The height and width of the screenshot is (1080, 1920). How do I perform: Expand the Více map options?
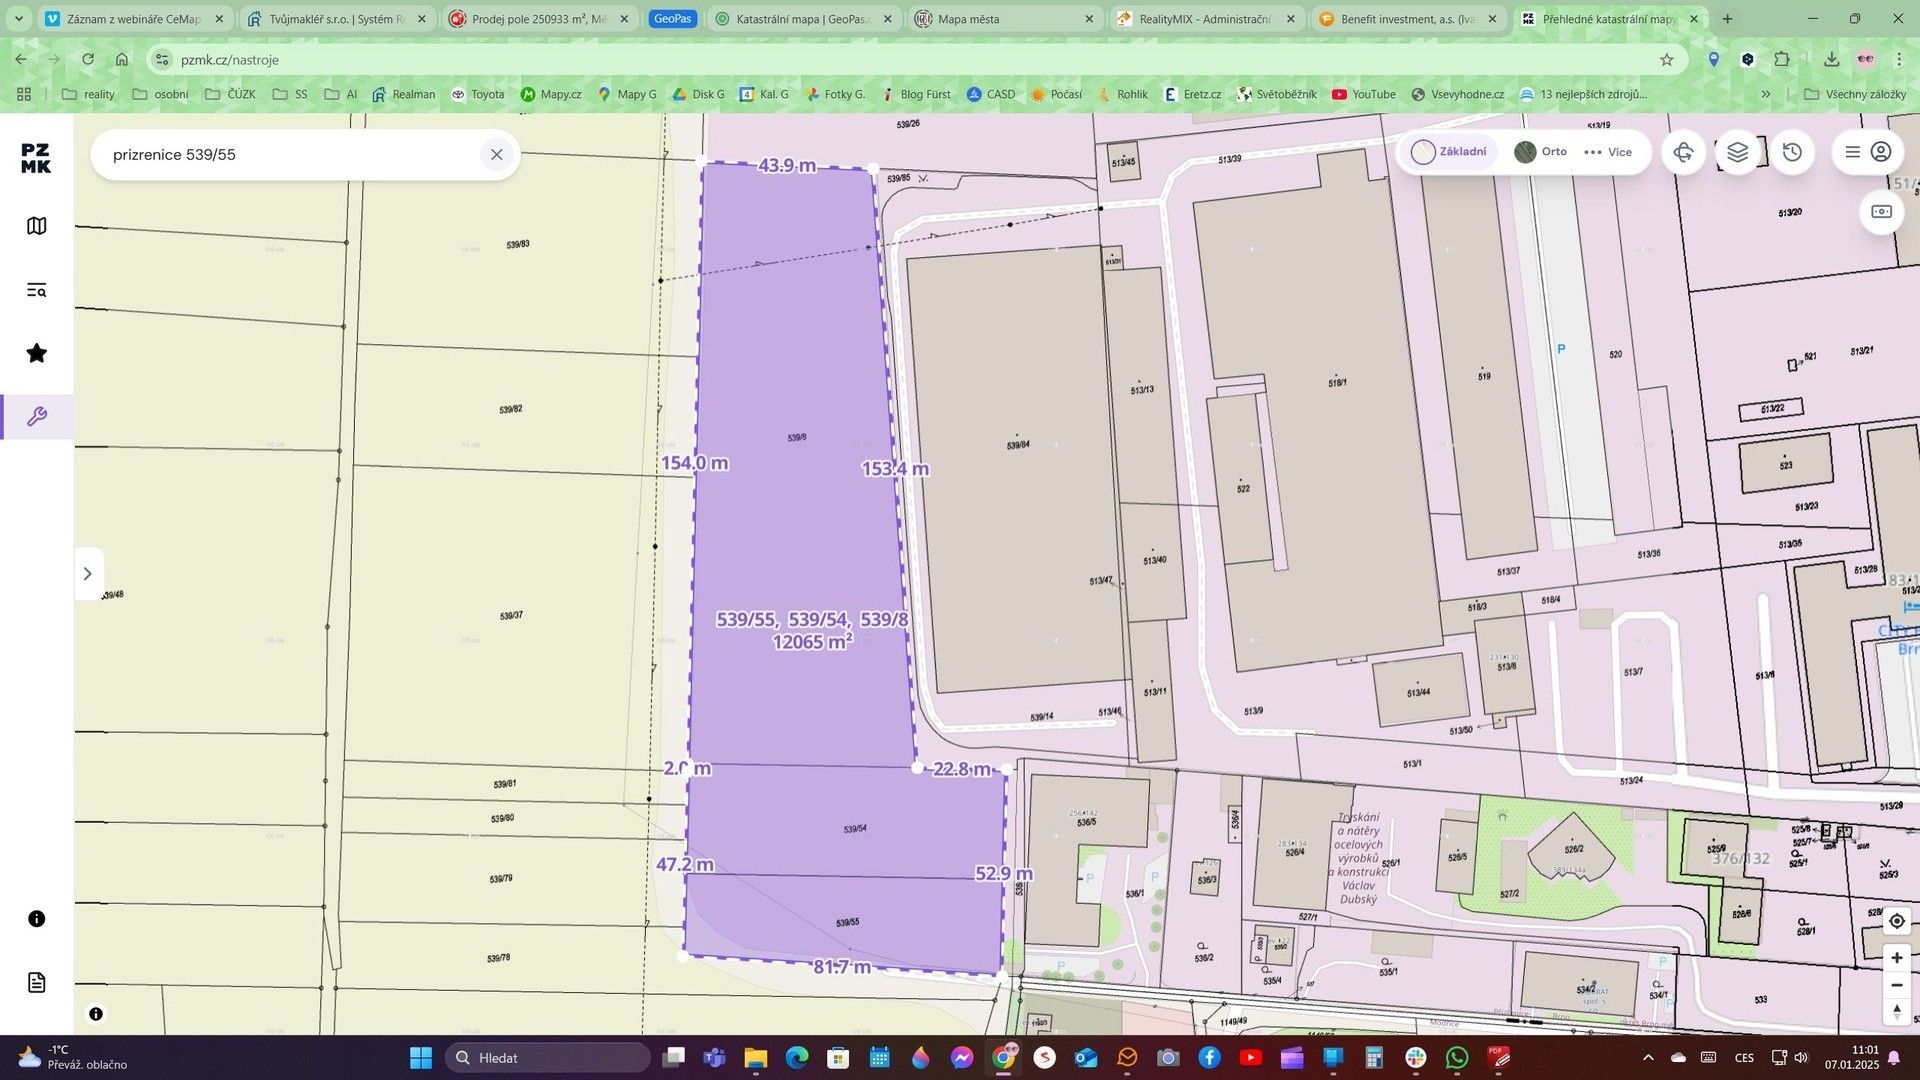coord(1608,152)
